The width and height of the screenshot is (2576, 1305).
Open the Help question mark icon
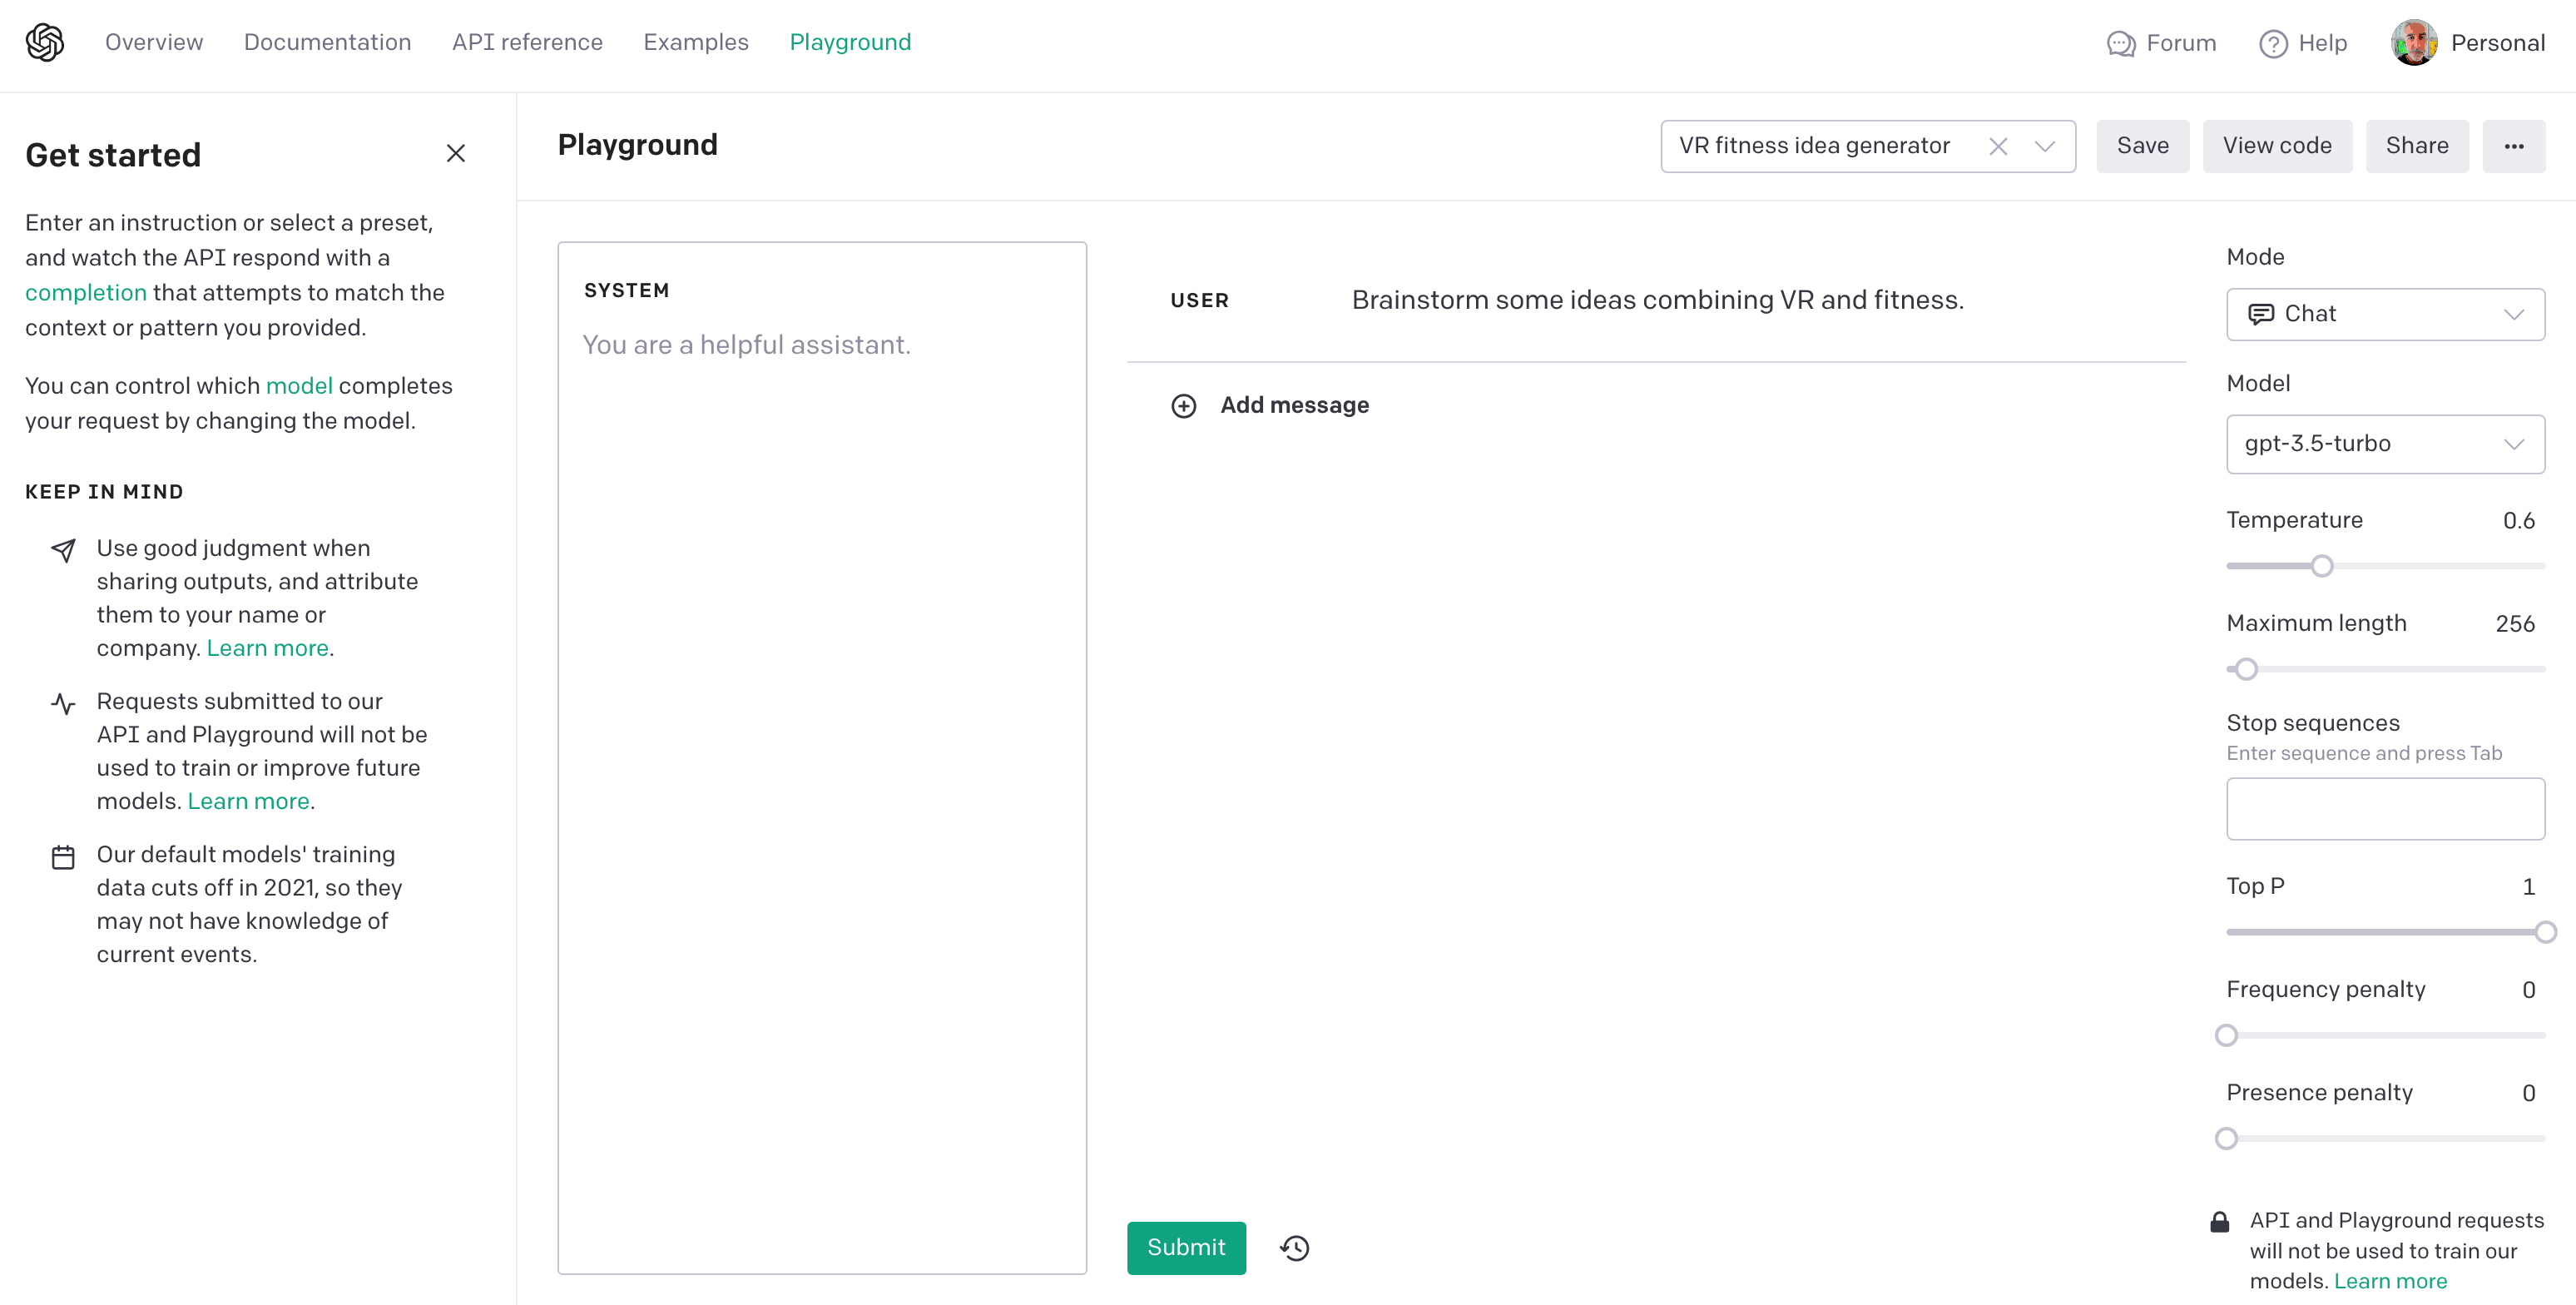[2273, 44]
